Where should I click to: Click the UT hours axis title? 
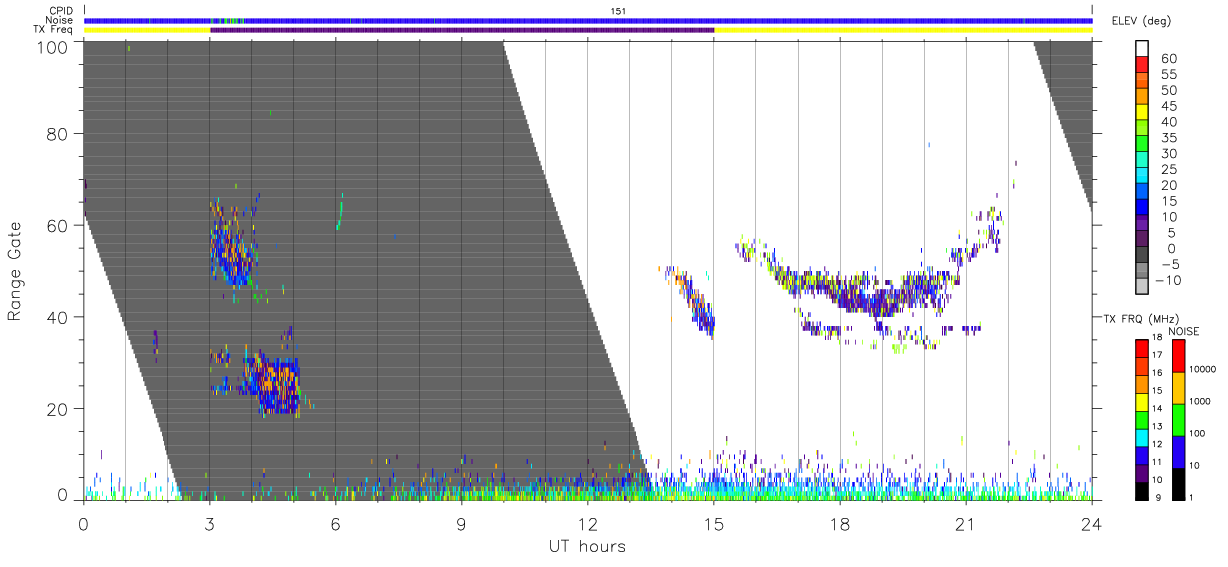point(587,547)
